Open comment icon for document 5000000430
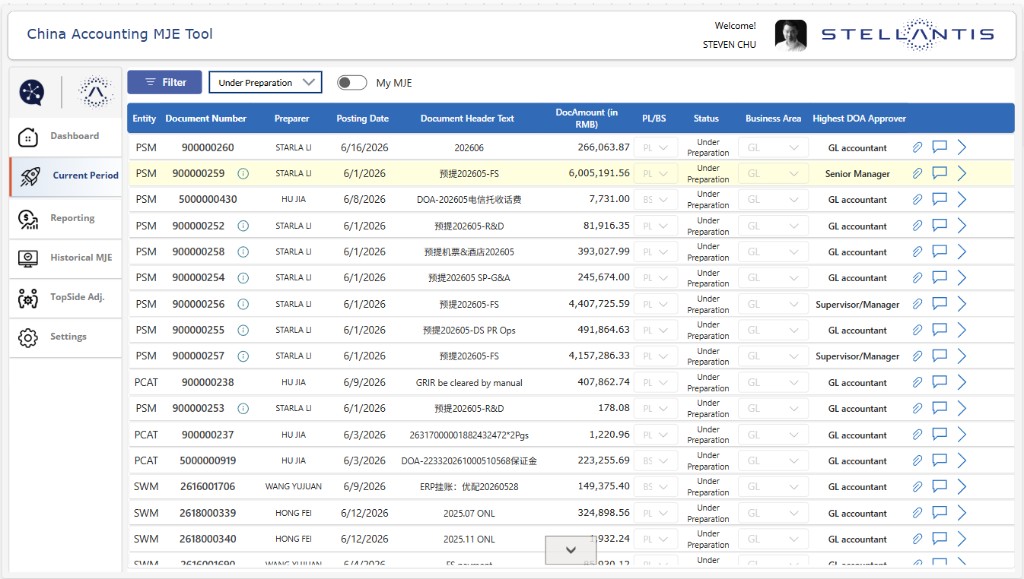Viewport: 1024px width, 579px height. tap(939, 198)
